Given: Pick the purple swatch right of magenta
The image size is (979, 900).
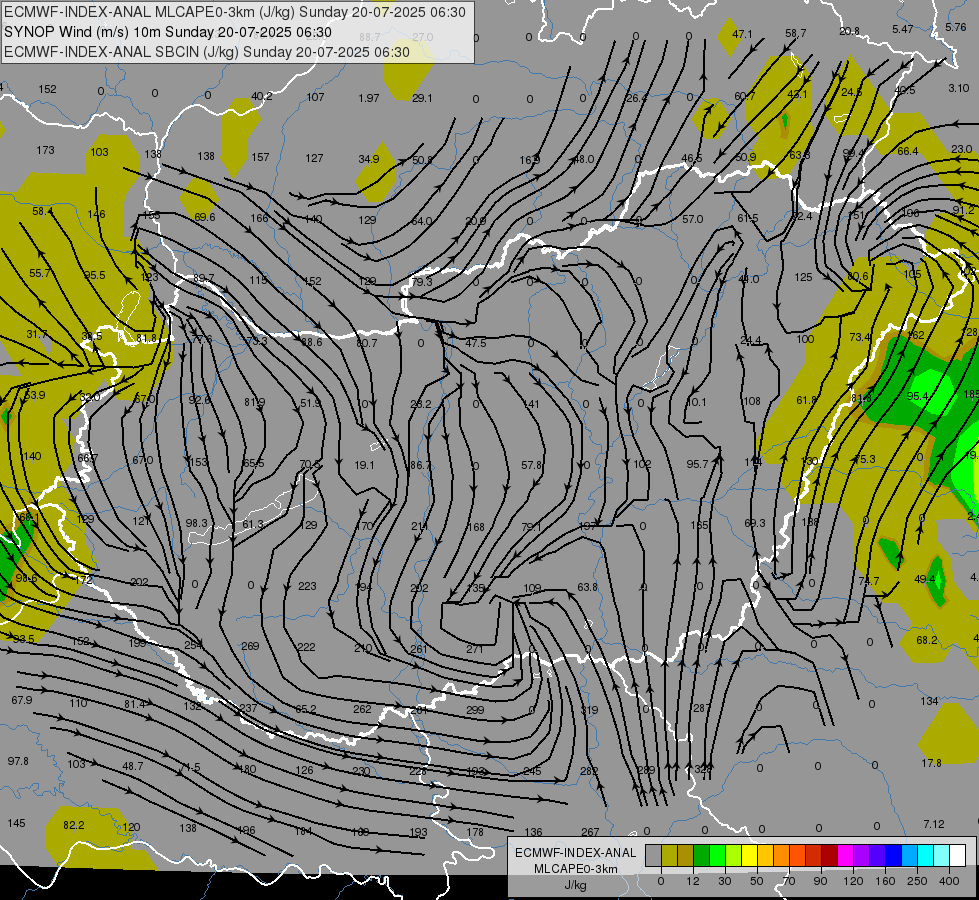Looking at the screenshot, I should click(x=862, y=855).
